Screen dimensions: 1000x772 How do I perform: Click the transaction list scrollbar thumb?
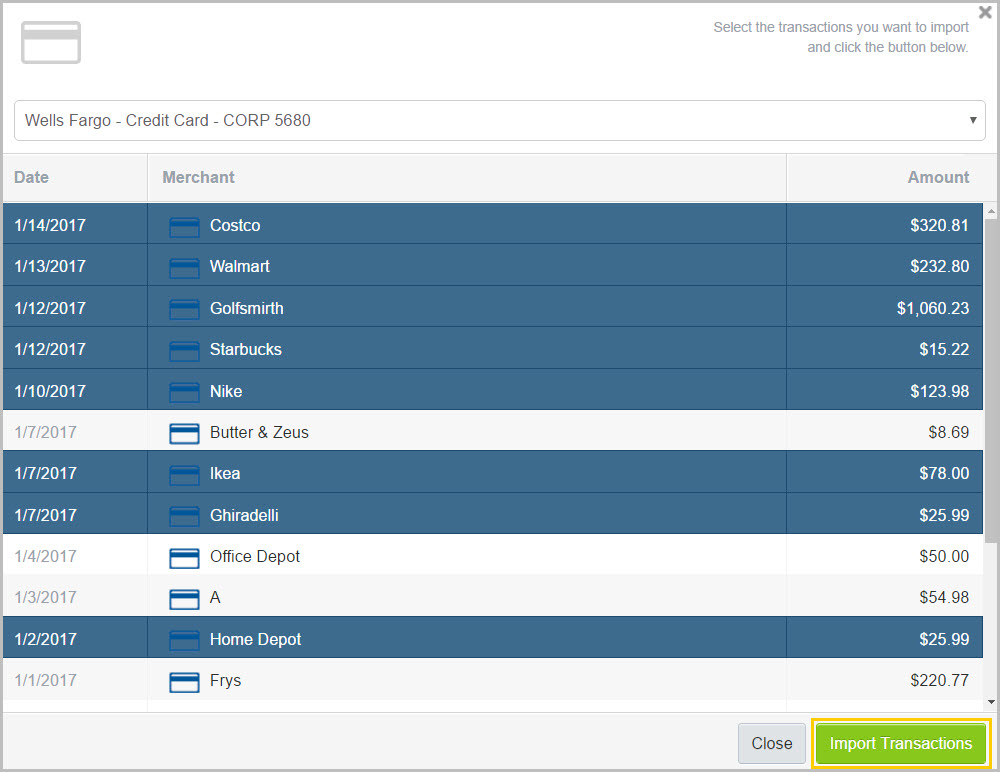tap(991, 381)
